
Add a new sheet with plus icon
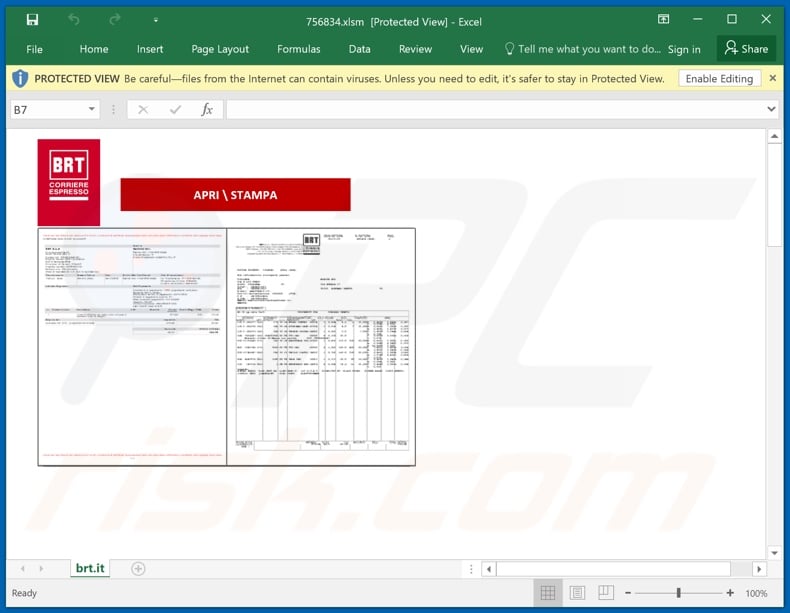138,568
